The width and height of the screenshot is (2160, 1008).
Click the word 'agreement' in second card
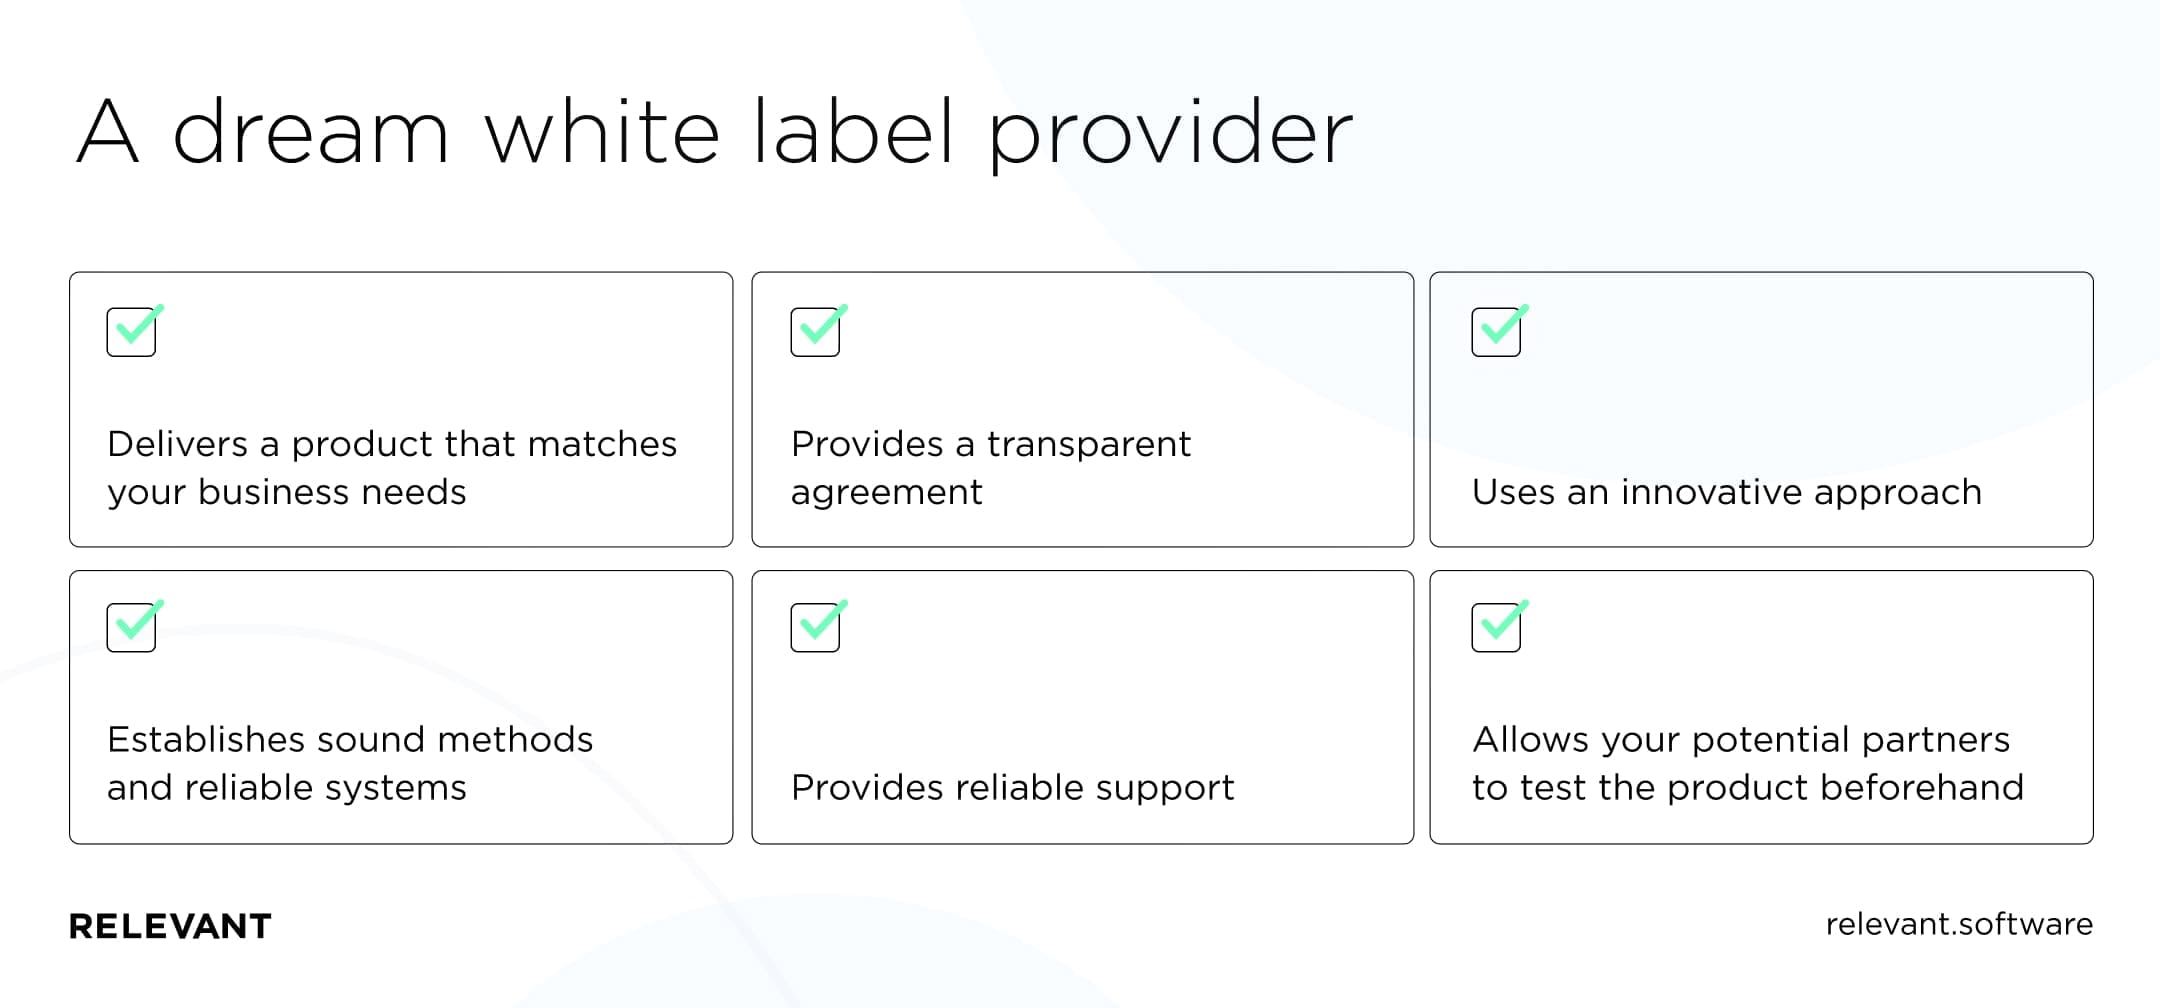click(886, 493)
